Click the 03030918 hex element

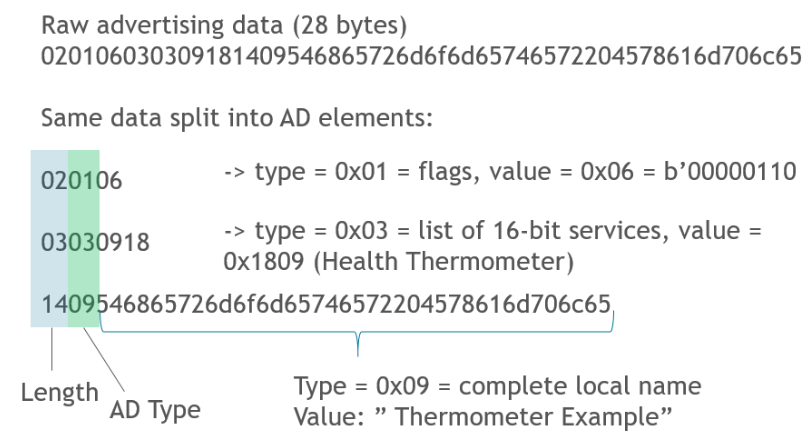(x=88, y=243)
